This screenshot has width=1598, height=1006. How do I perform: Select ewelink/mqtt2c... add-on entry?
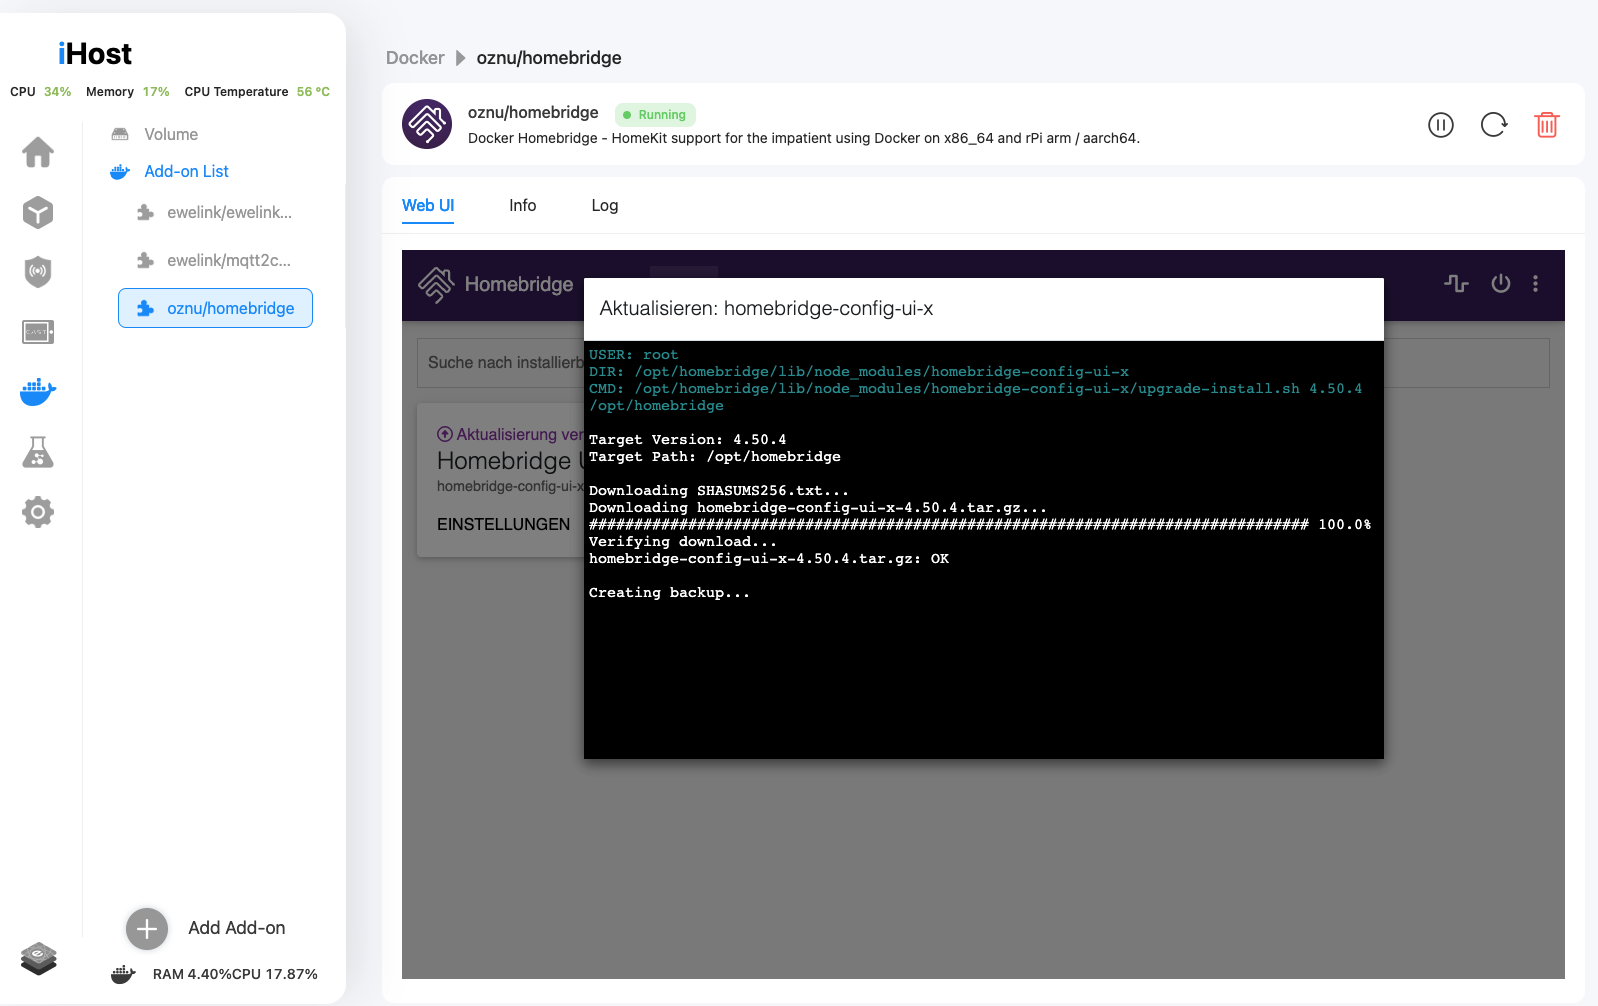point(228,260)
